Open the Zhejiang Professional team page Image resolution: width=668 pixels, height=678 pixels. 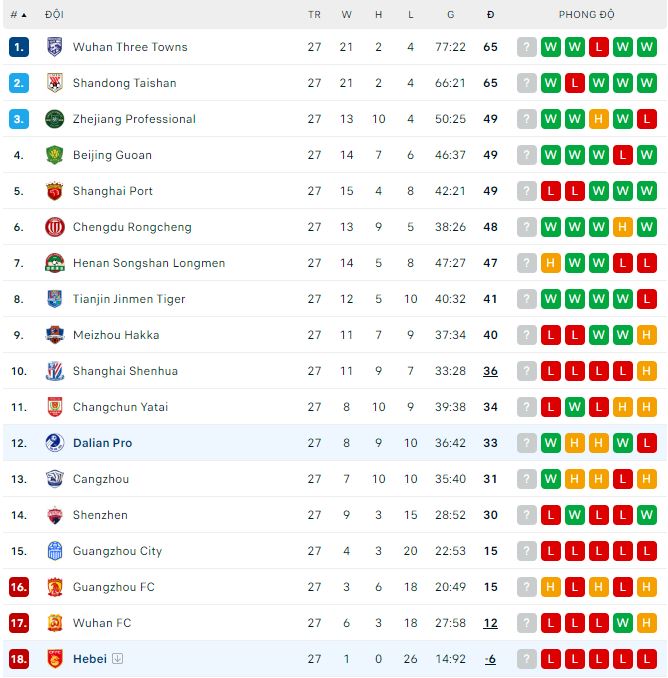134,119
